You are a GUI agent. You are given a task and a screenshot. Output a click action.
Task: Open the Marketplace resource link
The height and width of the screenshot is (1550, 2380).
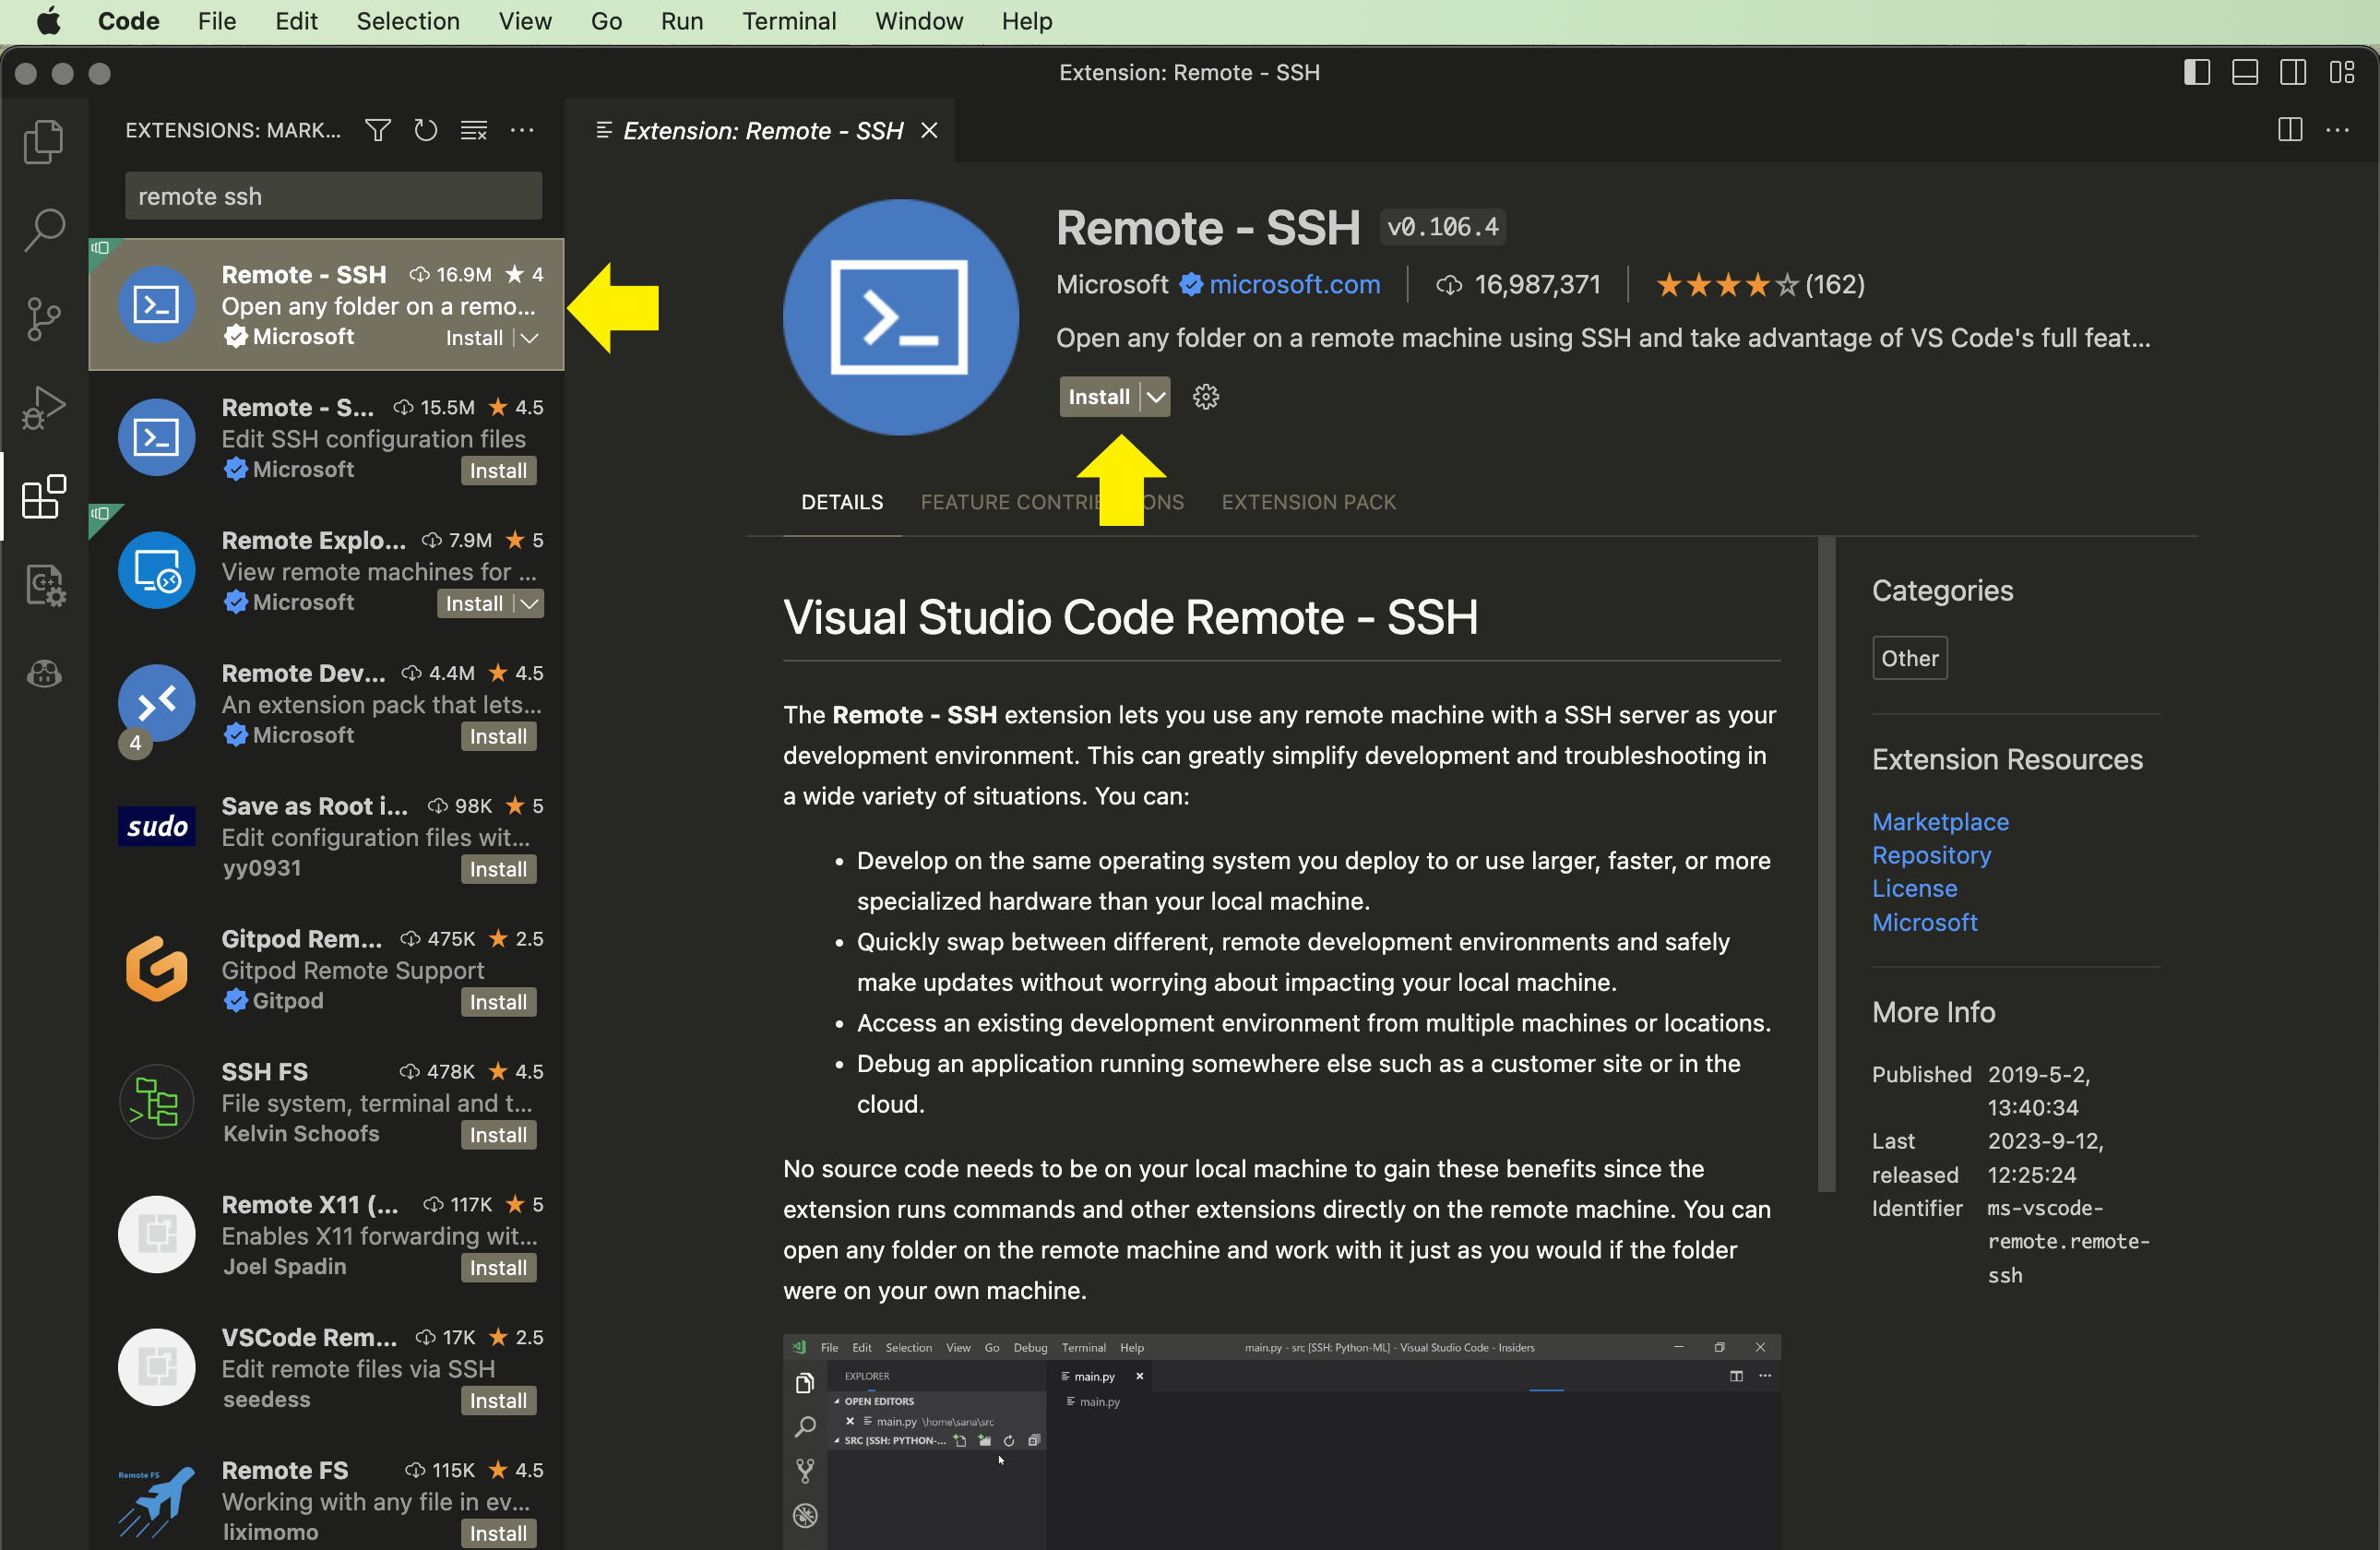[1940, 822]
